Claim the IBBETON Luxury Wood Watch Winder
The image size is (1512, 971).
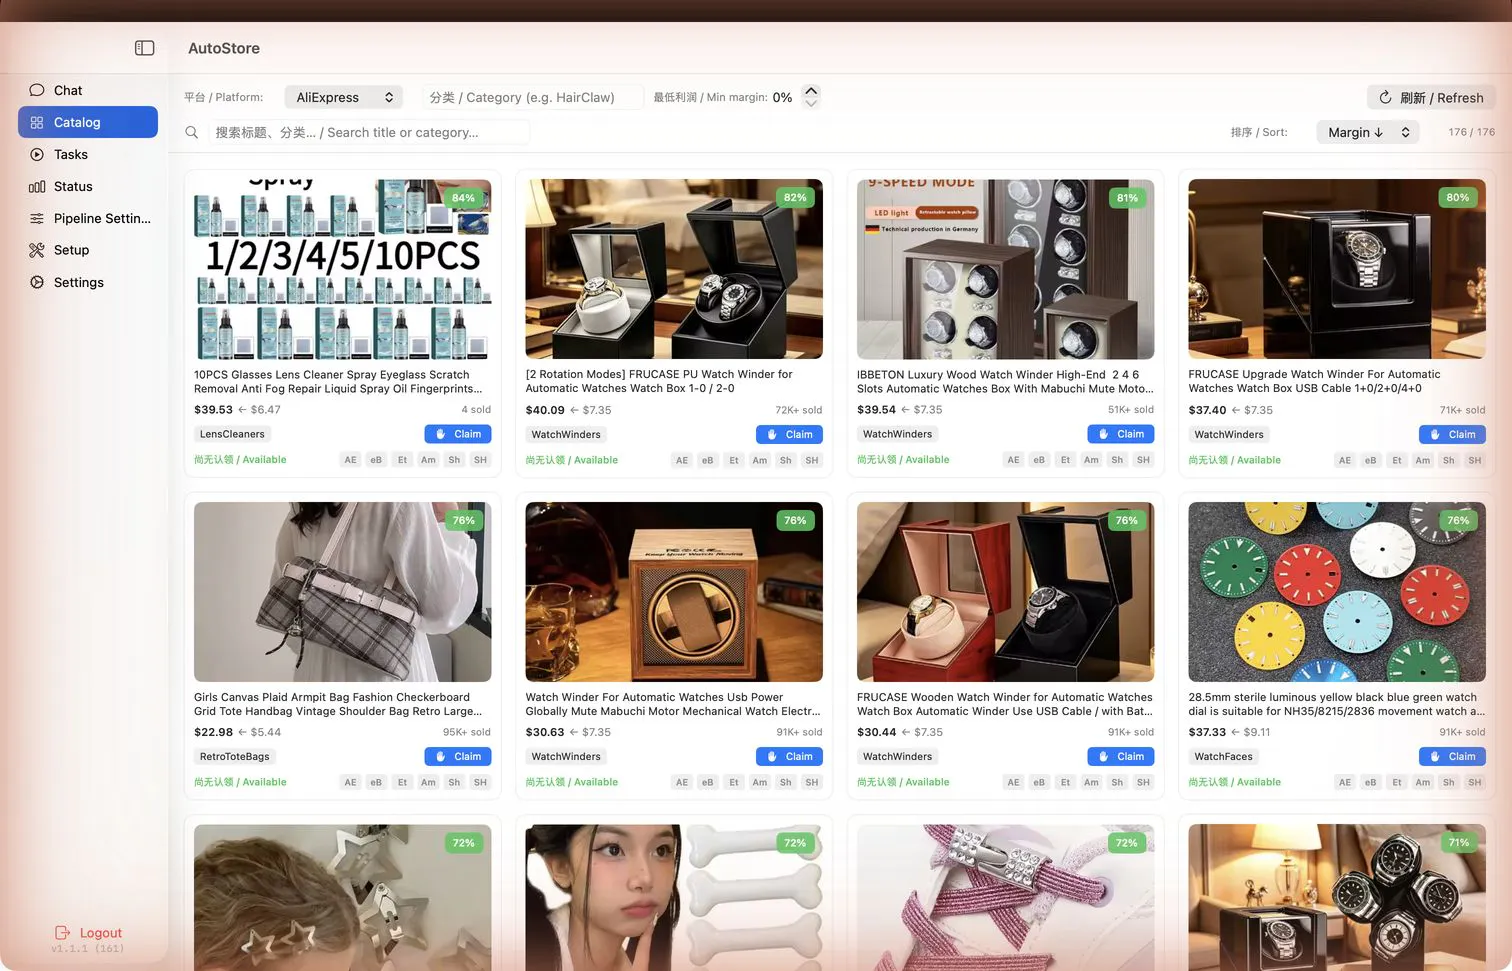1121,434
